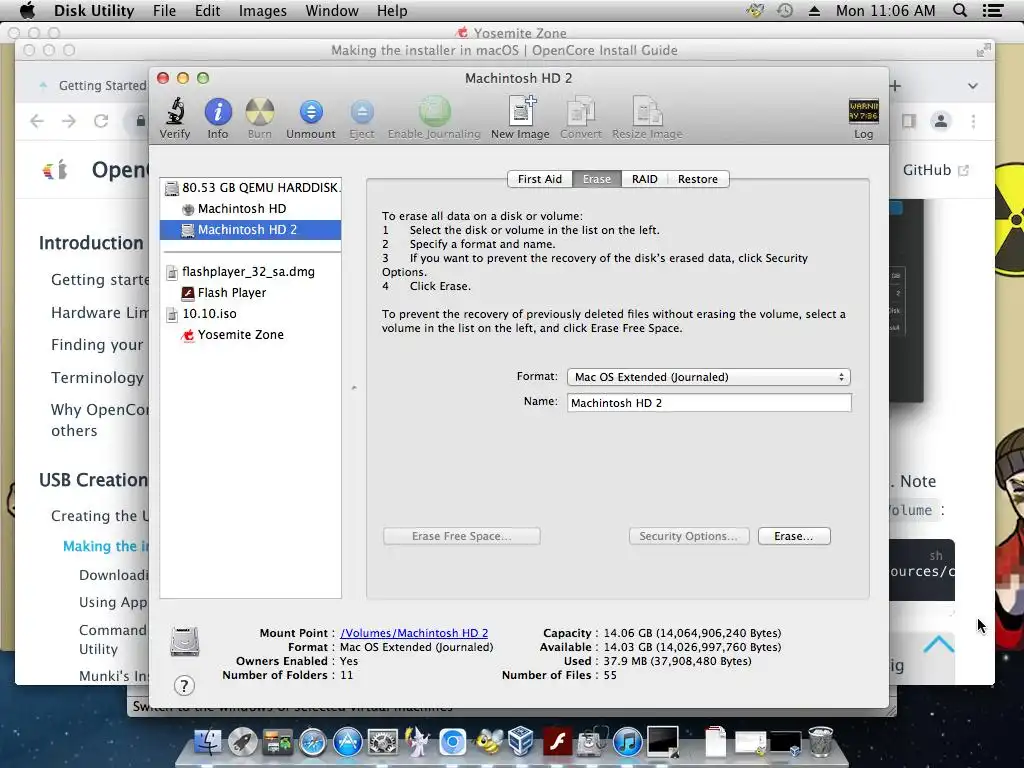Open VirtualBox cube icon in Dock

(x=522, y=742)
